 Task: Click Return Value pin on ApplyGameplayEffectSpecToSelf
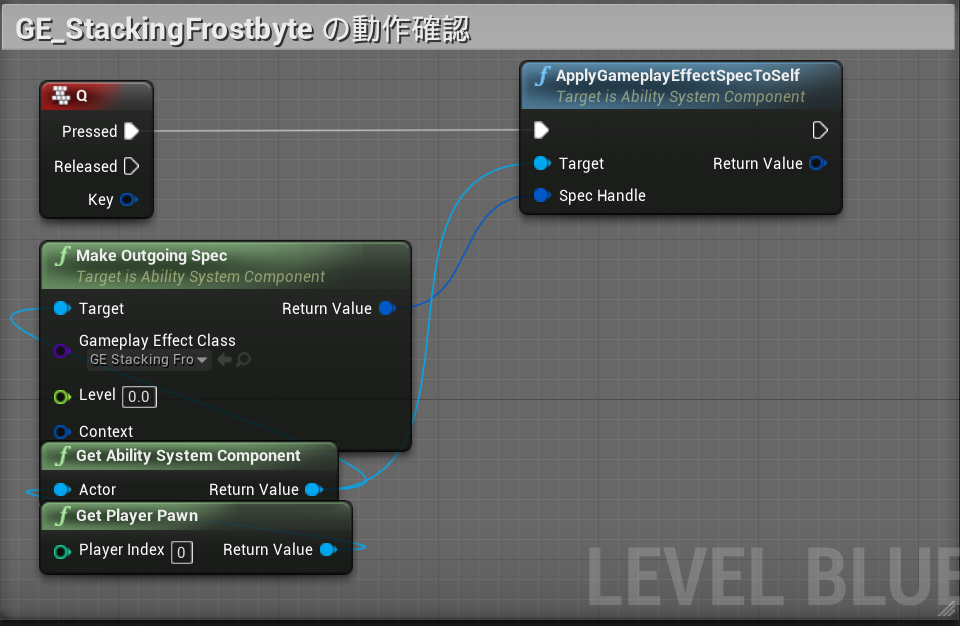click(818, 163)
